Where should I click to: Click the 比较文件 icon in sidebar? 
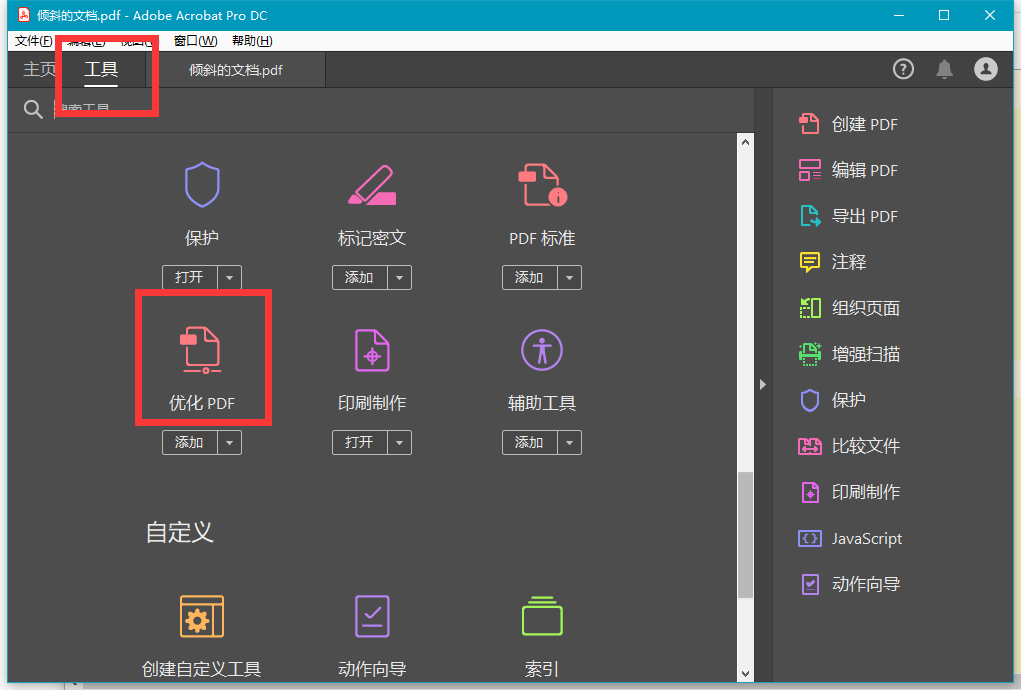(809, 446)
